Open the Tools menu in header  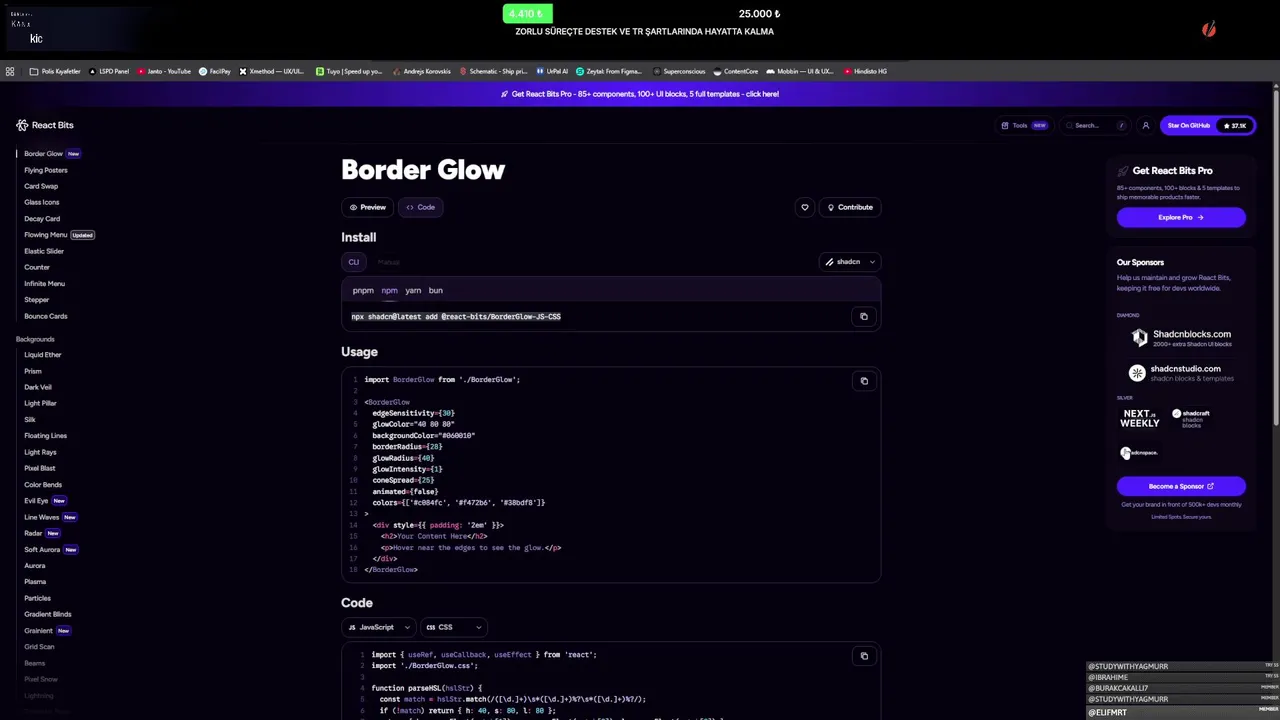coord(1024,125)
